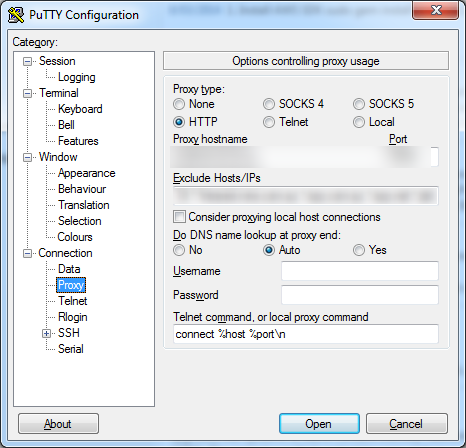466x448 pixels.
Task: Open the Behaviour category
Action: coord(82,189)
